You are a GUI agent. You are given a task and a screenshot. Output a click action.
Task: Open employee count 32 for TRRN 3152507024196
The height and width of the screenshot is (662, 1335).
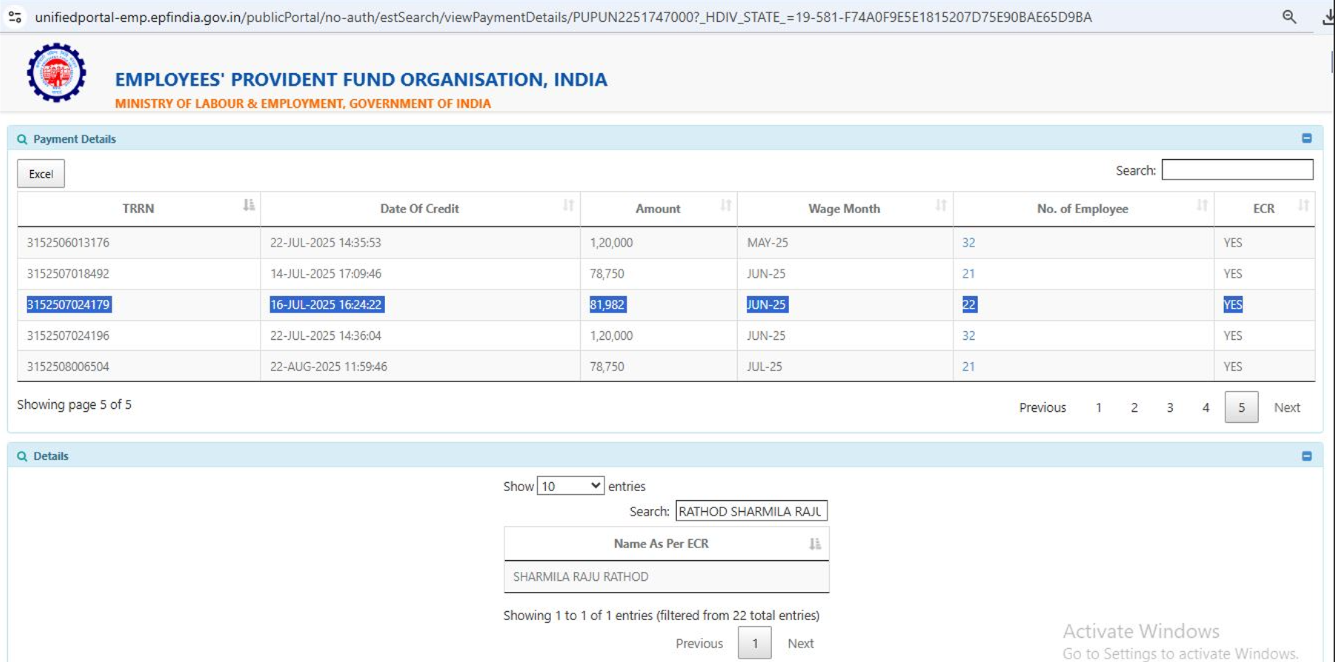coord(968,336)
